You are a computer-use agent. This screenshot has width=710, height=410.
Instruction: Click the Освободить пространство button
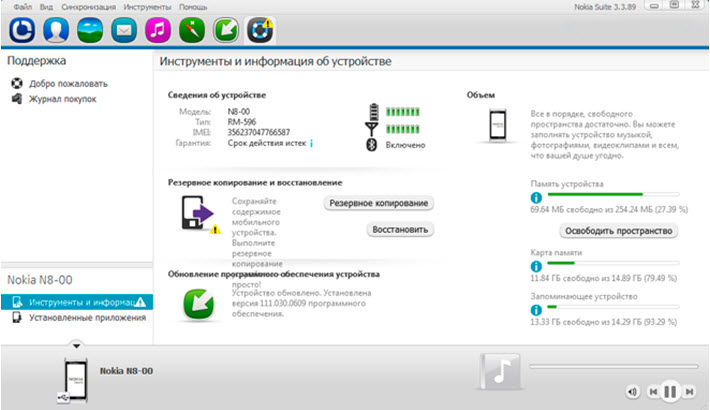click(619, 231)
